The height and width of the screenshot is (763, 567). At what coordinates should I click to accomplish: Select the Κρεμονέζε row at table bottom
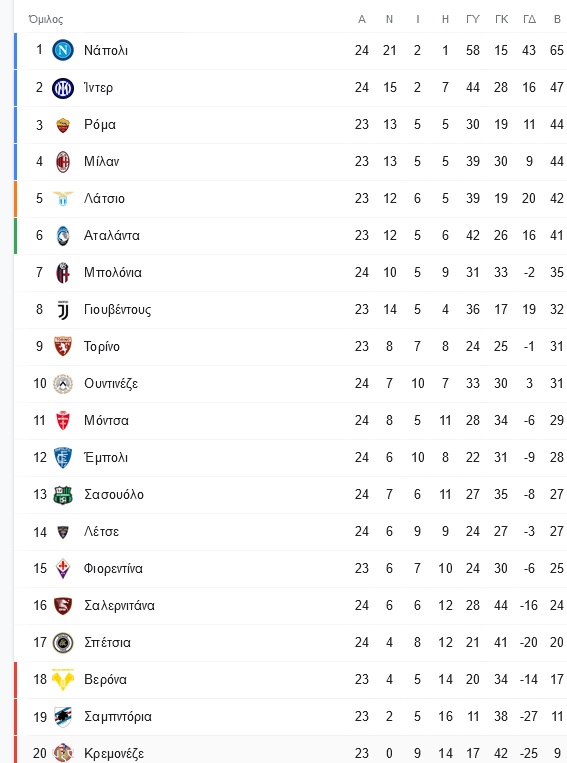(x=291, y=750)
